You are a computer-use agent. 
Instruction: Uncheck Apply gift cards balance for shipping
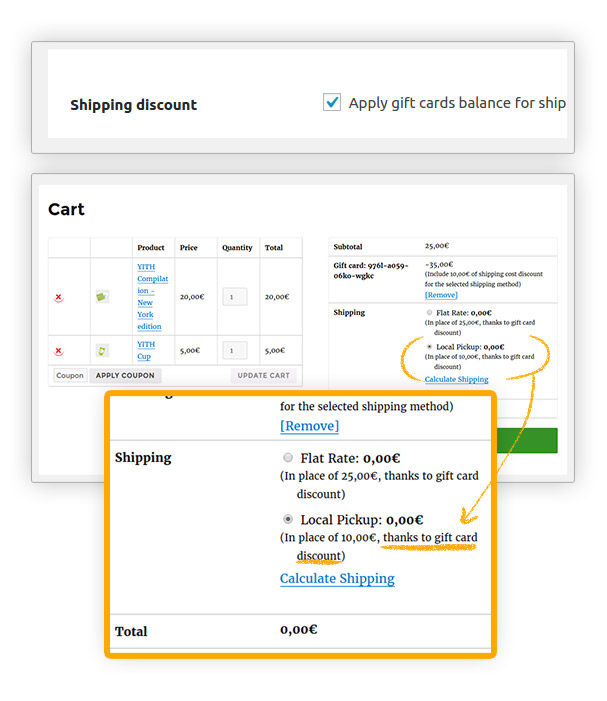point(332,102)
